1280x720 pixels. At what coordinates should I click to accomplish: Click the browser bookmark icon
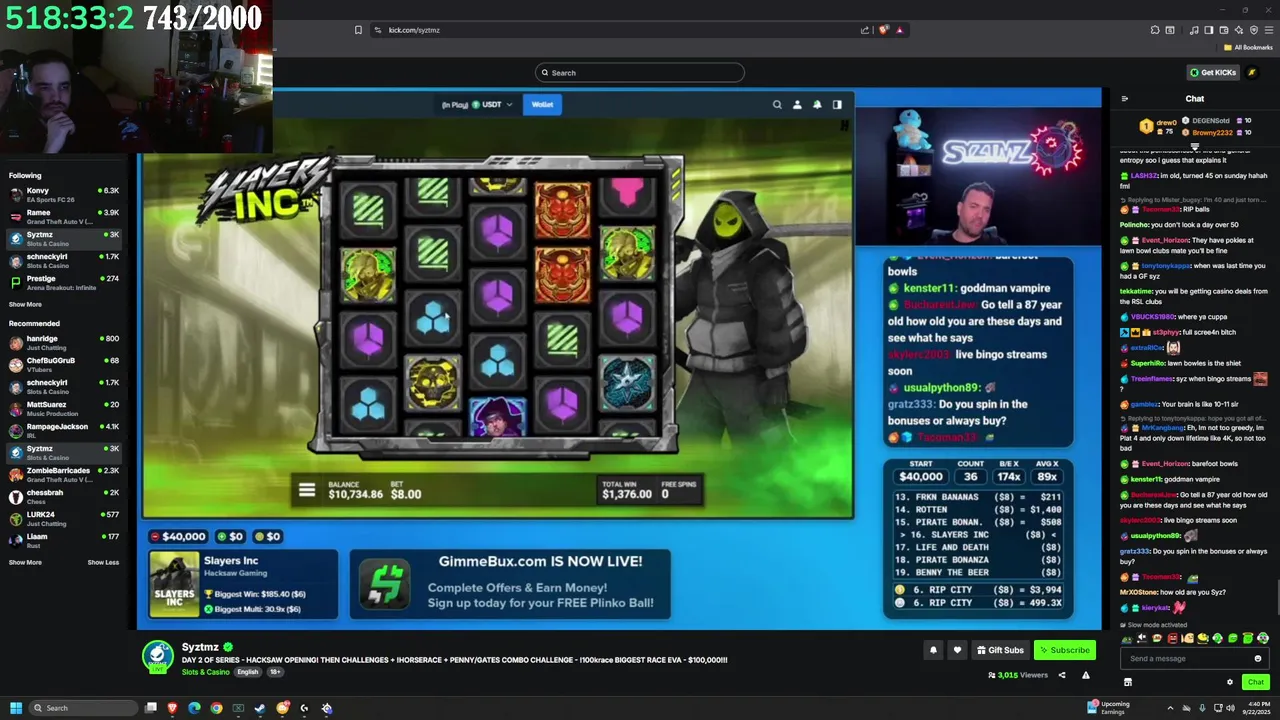point(358,30)
